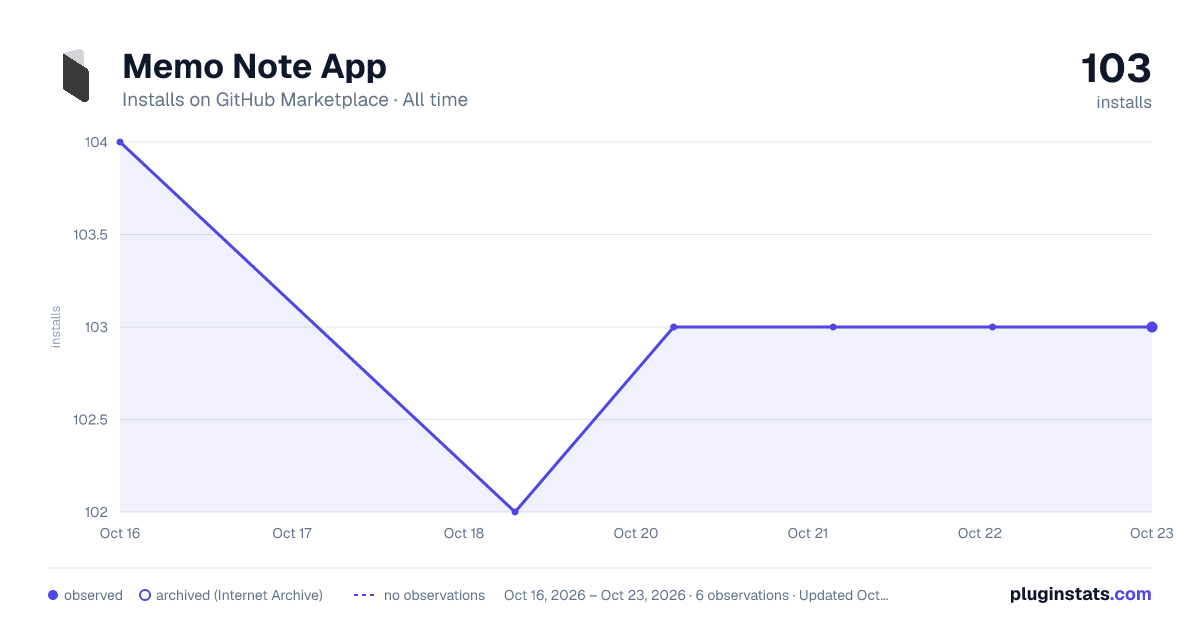Open the pluginstats.com link
1200x630 pixels.
coord(1081,594)
